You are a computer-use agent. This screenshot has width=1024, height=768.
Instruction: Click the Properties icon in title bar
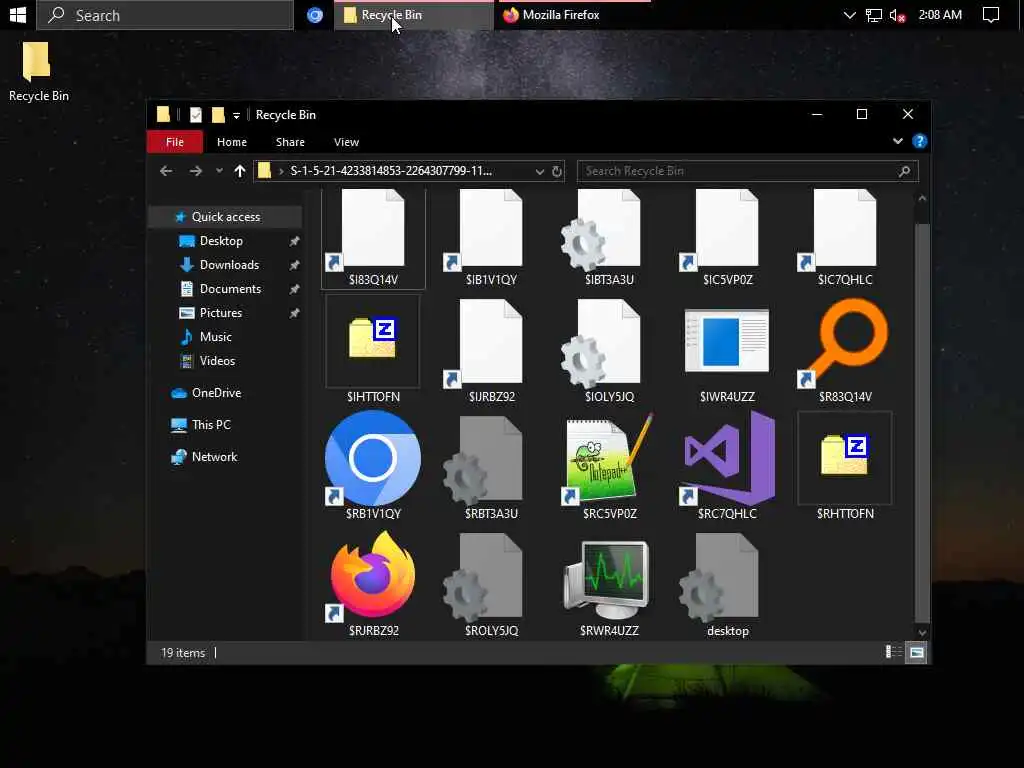(195, 115)
